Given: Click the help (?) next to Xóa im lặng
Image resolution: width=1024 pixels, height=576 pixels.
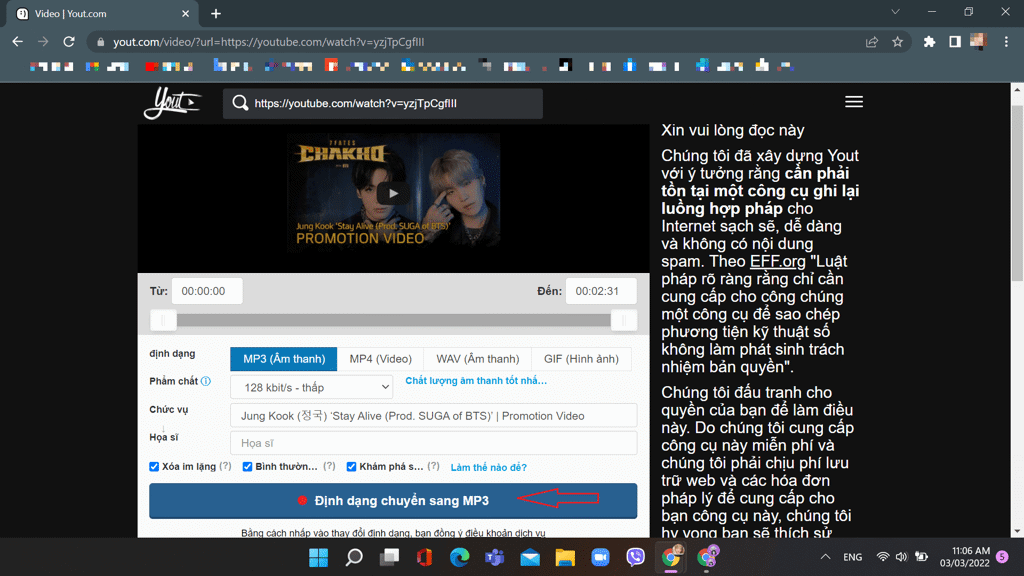Looking at the screenshot, I should coord(225,466).
